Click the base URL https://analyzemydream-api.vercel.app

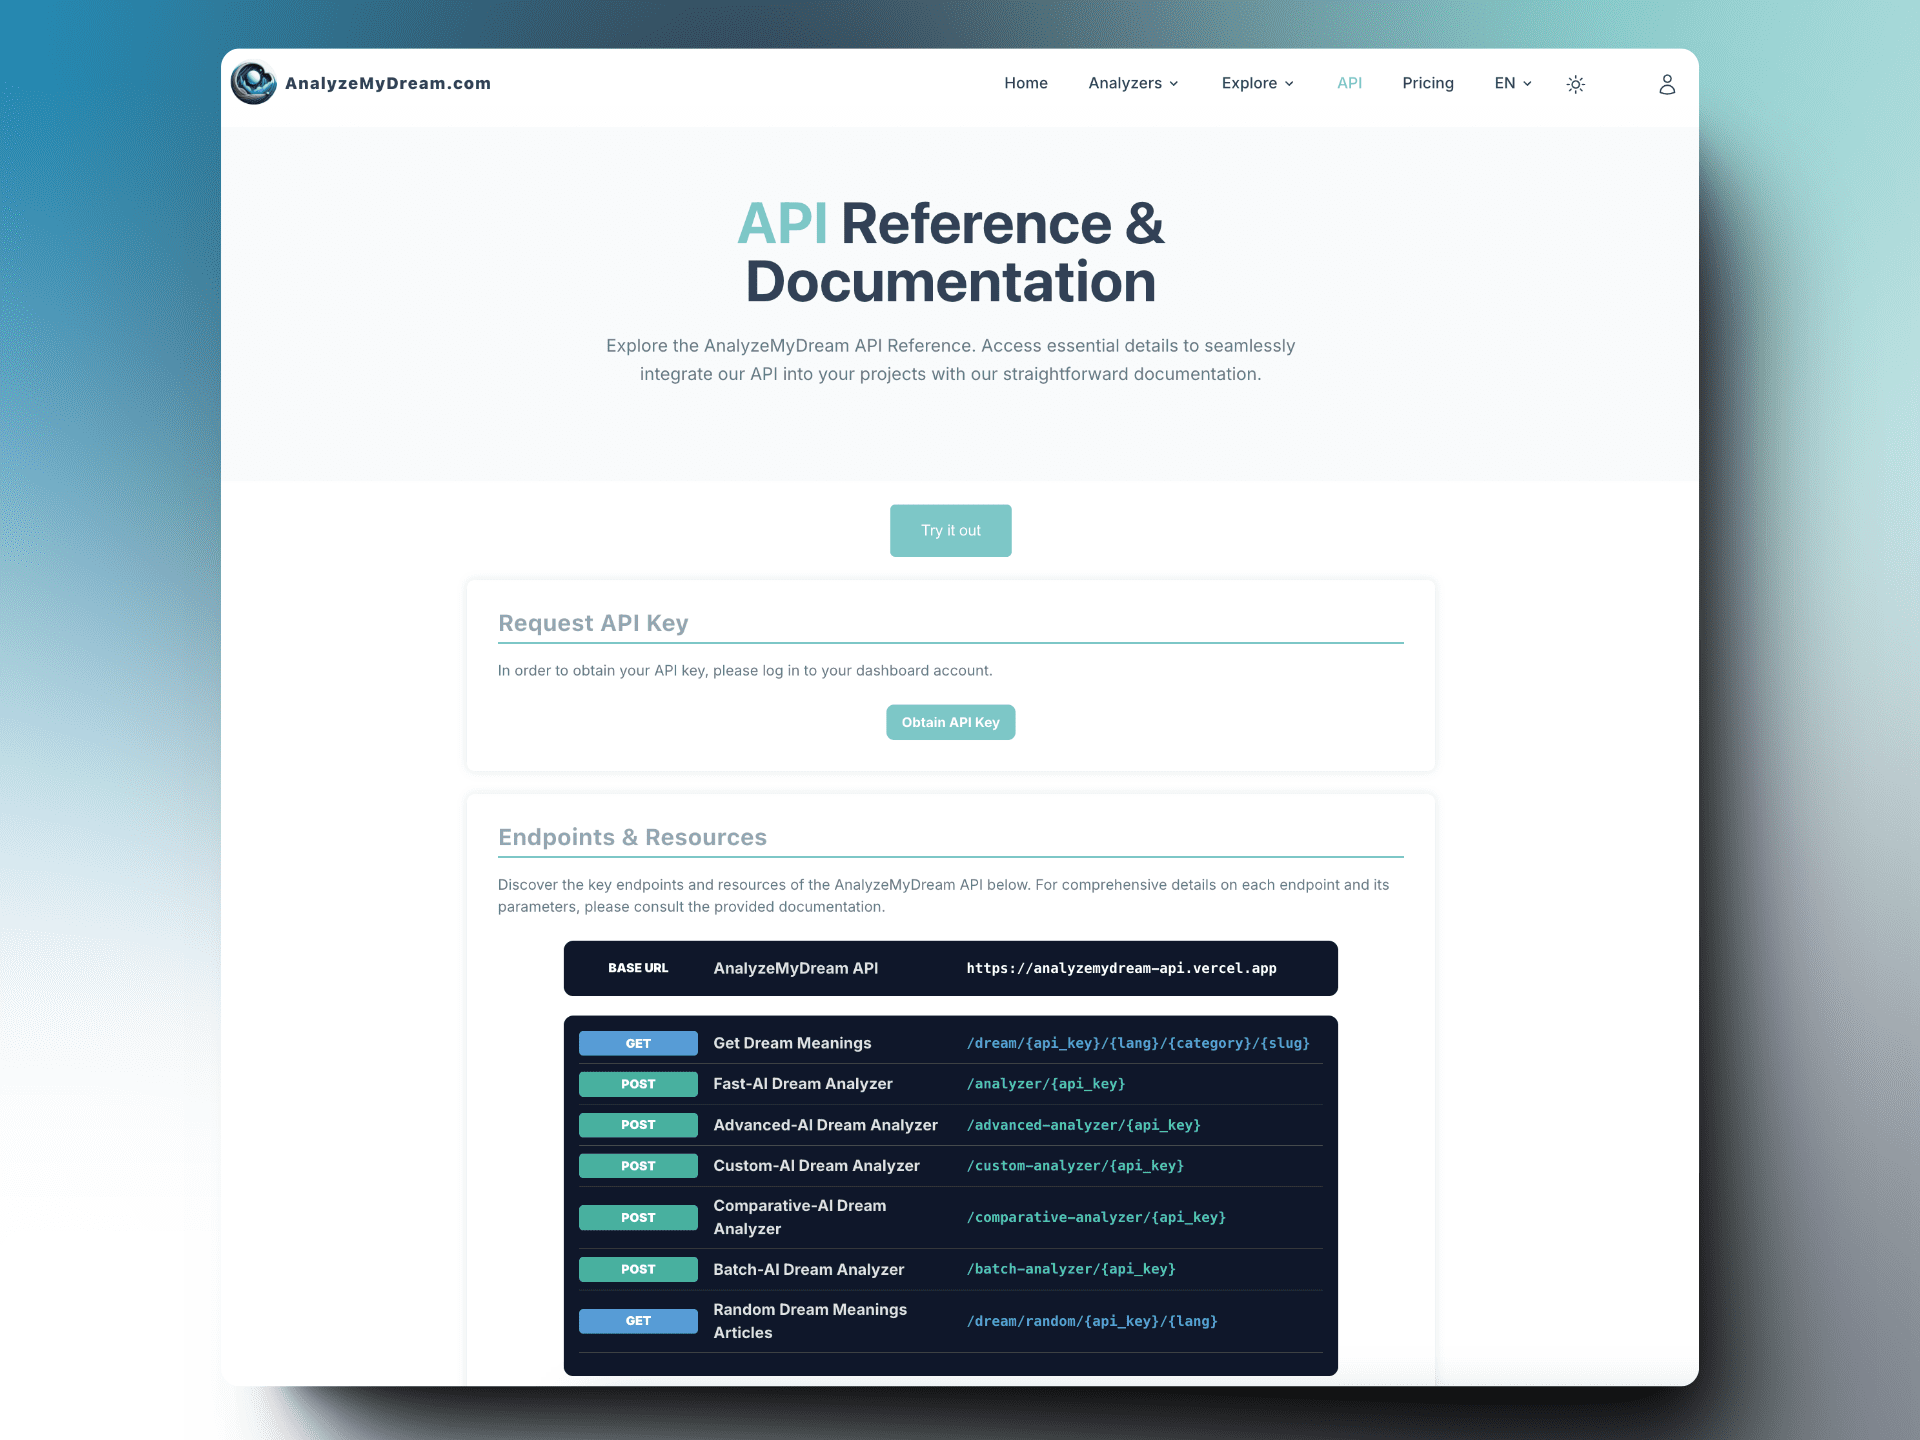pyautogui.click(x=1121, y=968)
